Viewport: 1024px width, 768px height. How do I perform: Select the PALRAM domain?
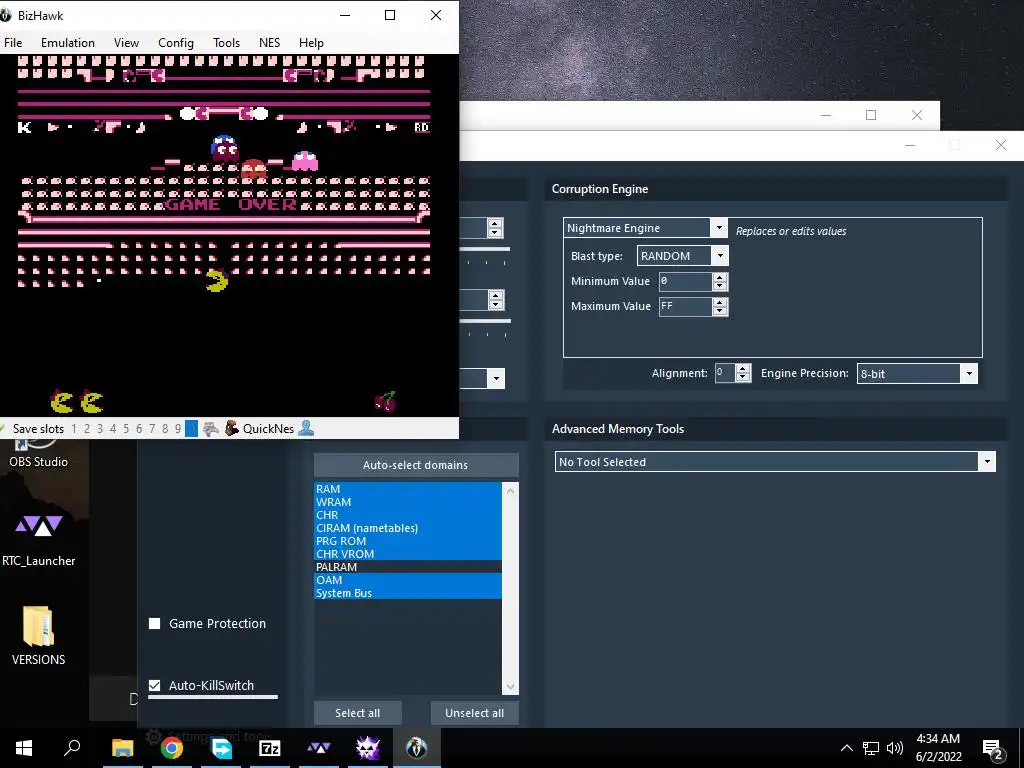pos(408,567)
